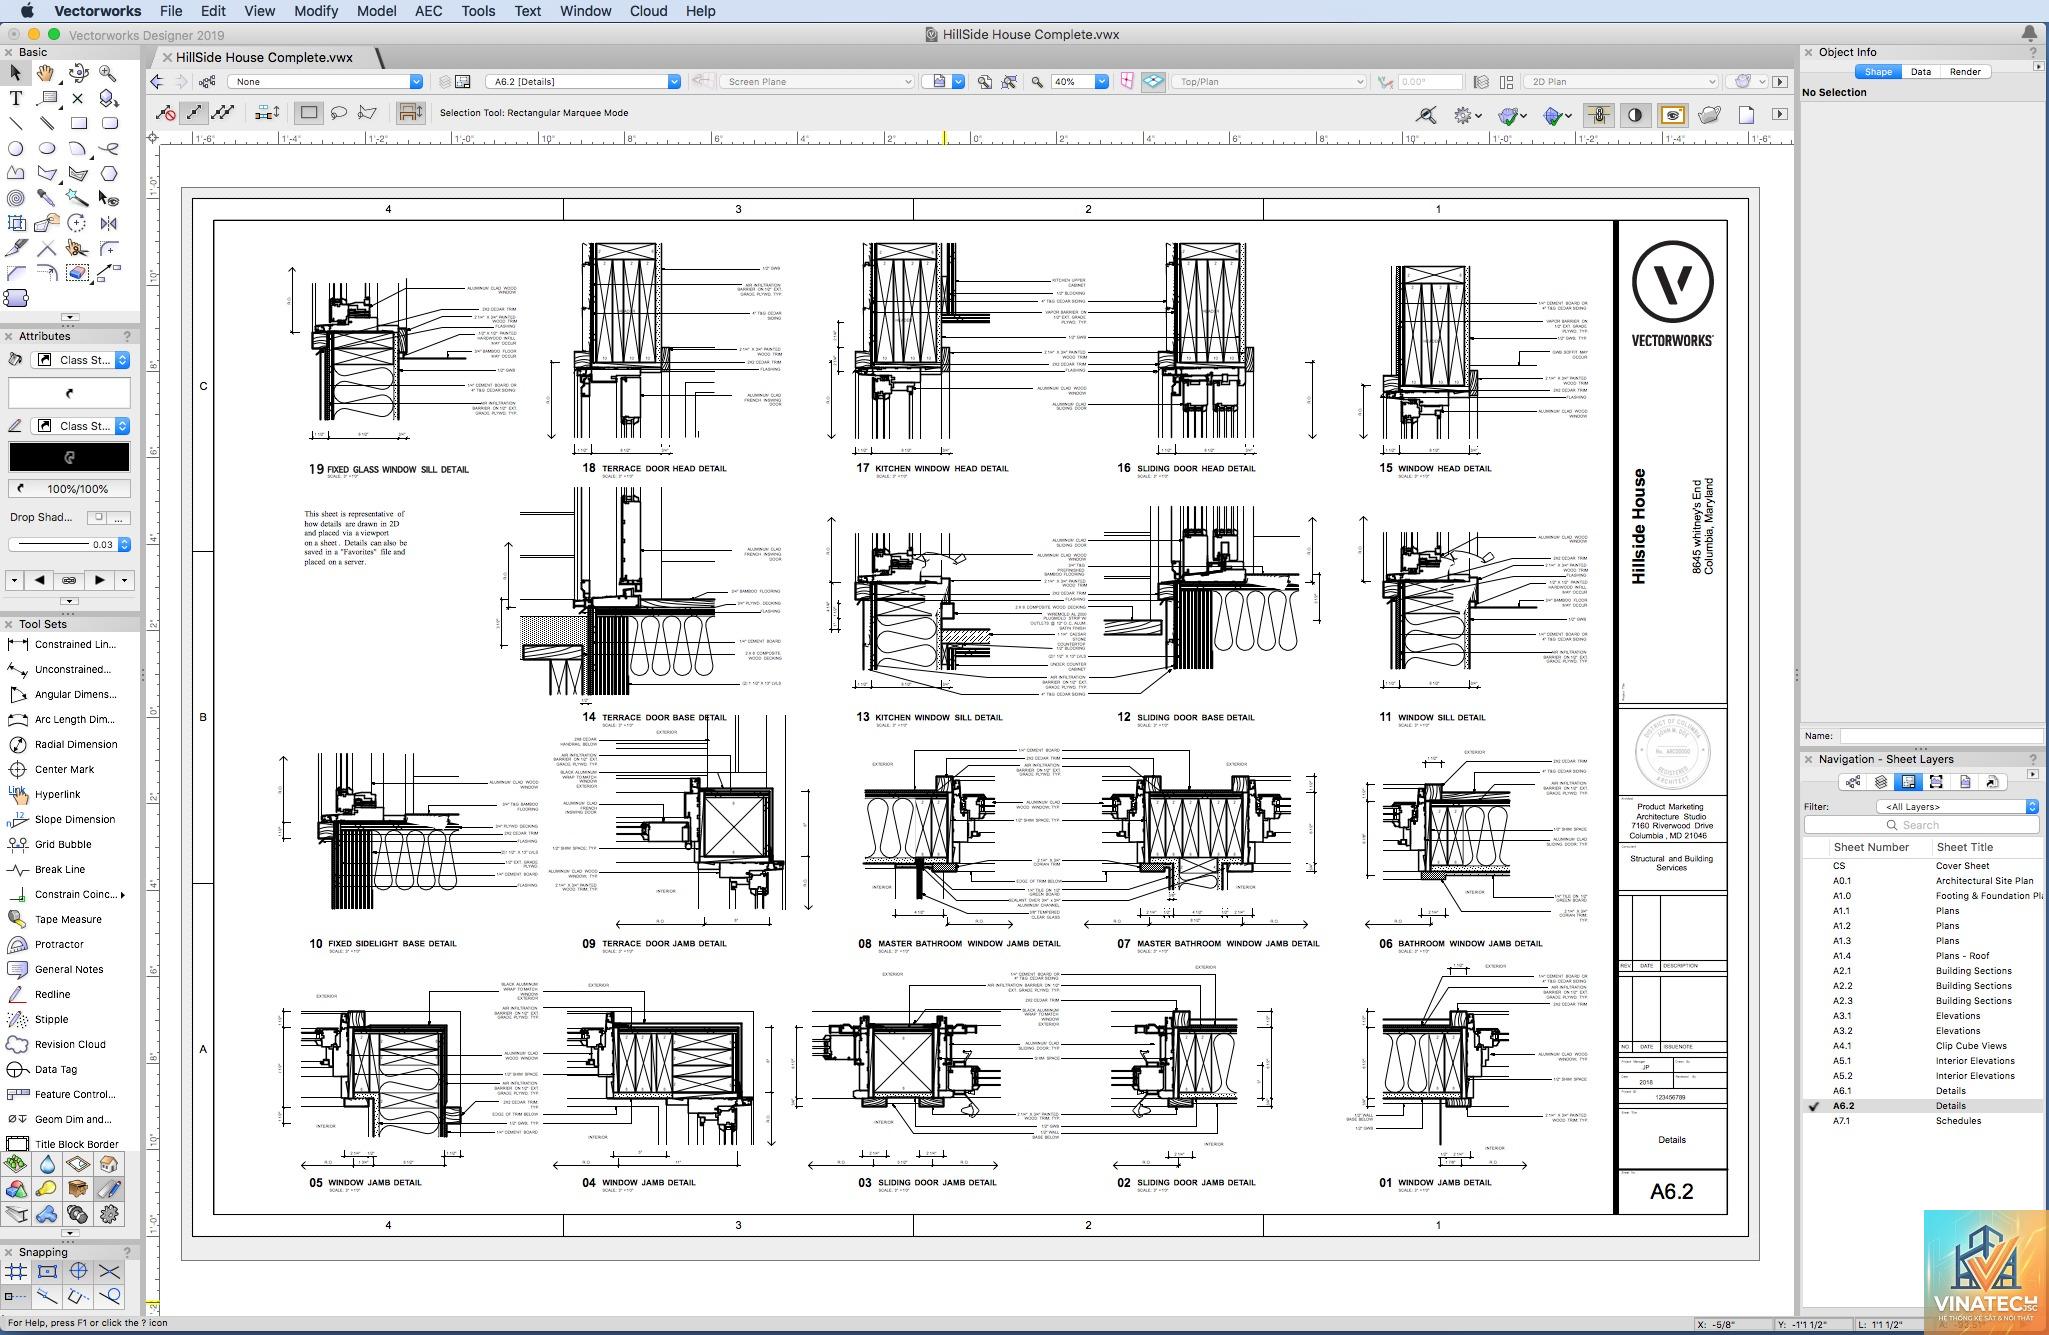Select the Callout tool

point(47,98)
